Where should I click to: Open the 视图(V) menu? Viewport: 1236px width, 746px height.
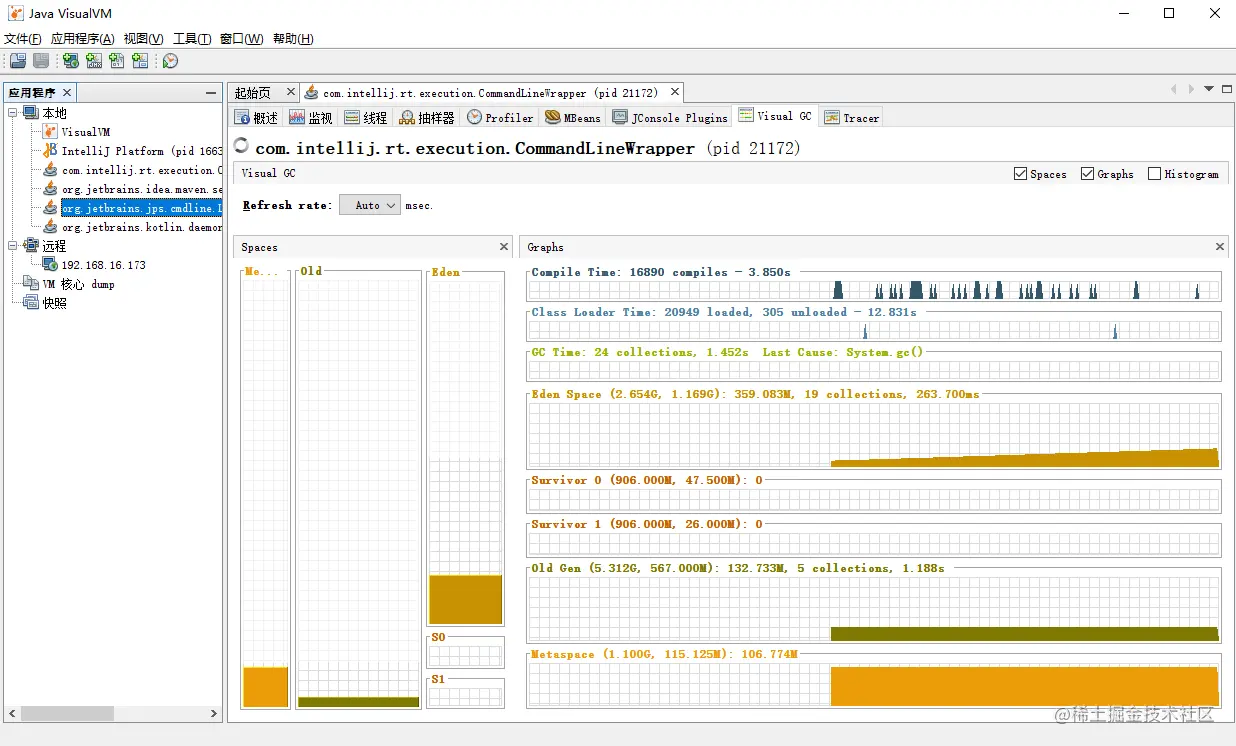(144, 39)
